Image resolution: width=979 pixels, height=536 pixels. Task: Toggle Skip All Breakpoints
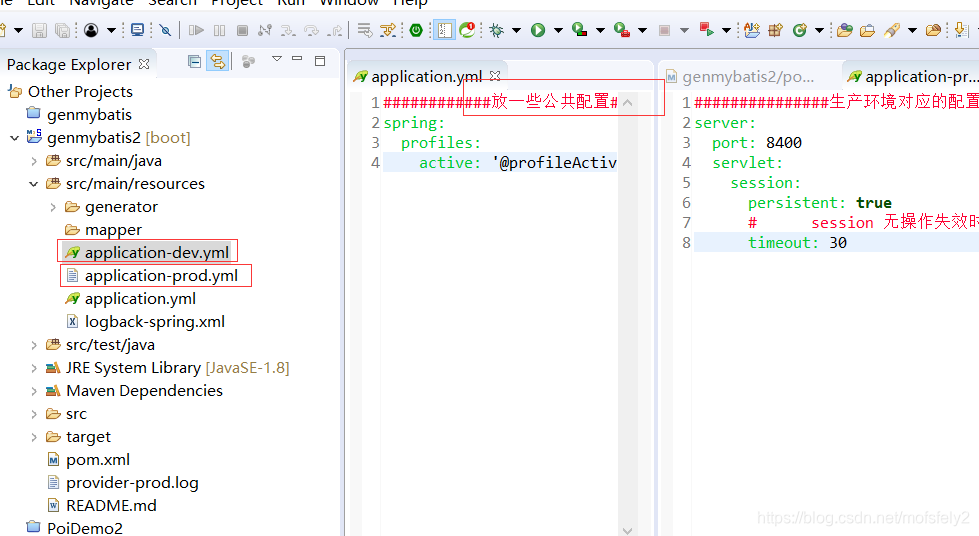coord(165,30)
